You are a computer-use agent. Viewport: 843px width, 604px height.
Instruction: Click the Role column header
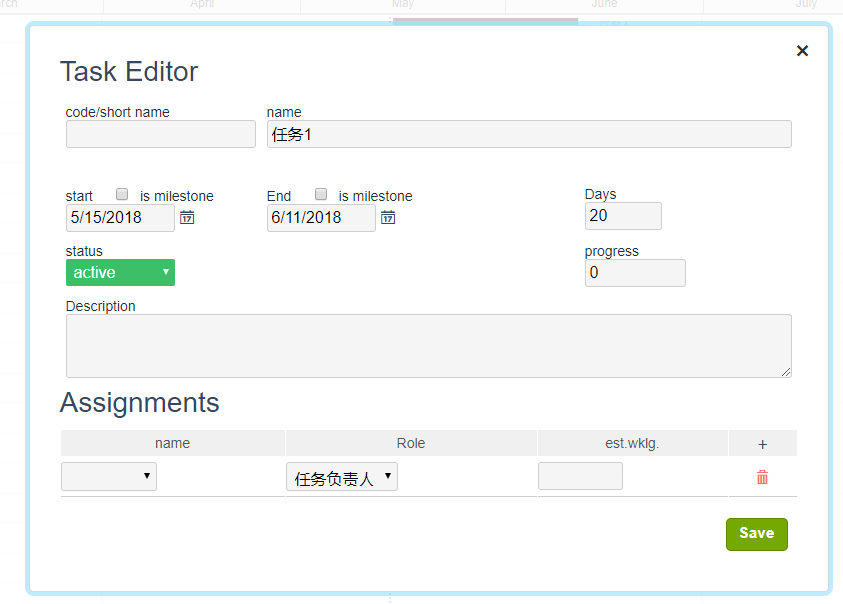tap(411, 443)
